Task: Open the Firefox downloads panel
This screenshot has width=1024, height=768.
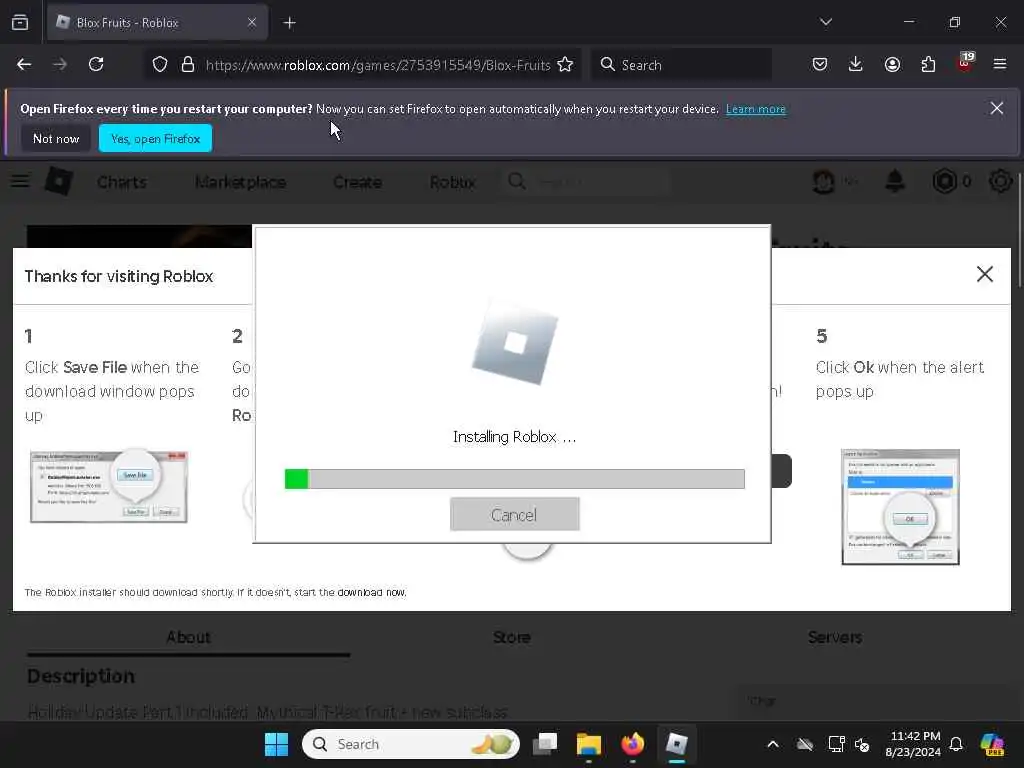Action: 856,64
